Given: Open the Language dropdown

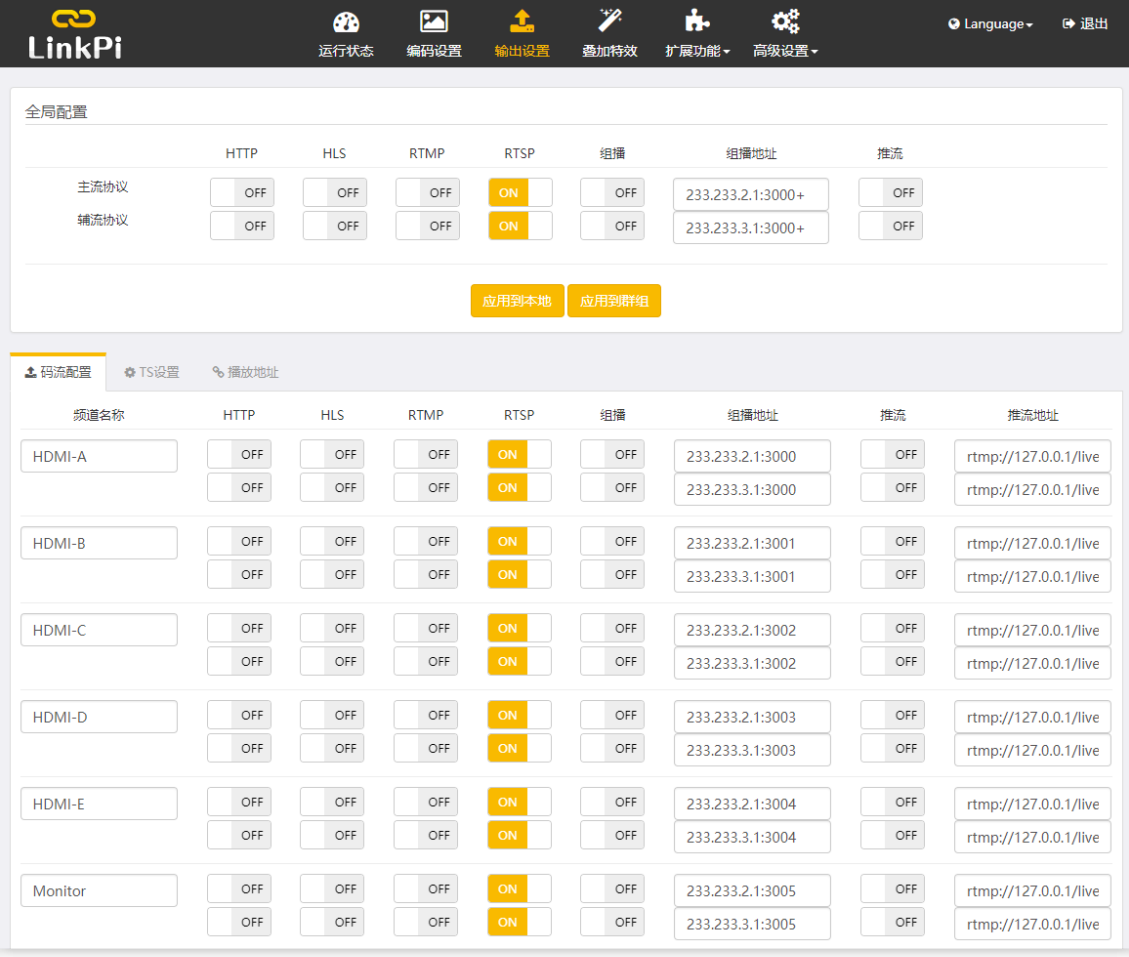Looking at the screenshot, I should (x=990, y=24).
